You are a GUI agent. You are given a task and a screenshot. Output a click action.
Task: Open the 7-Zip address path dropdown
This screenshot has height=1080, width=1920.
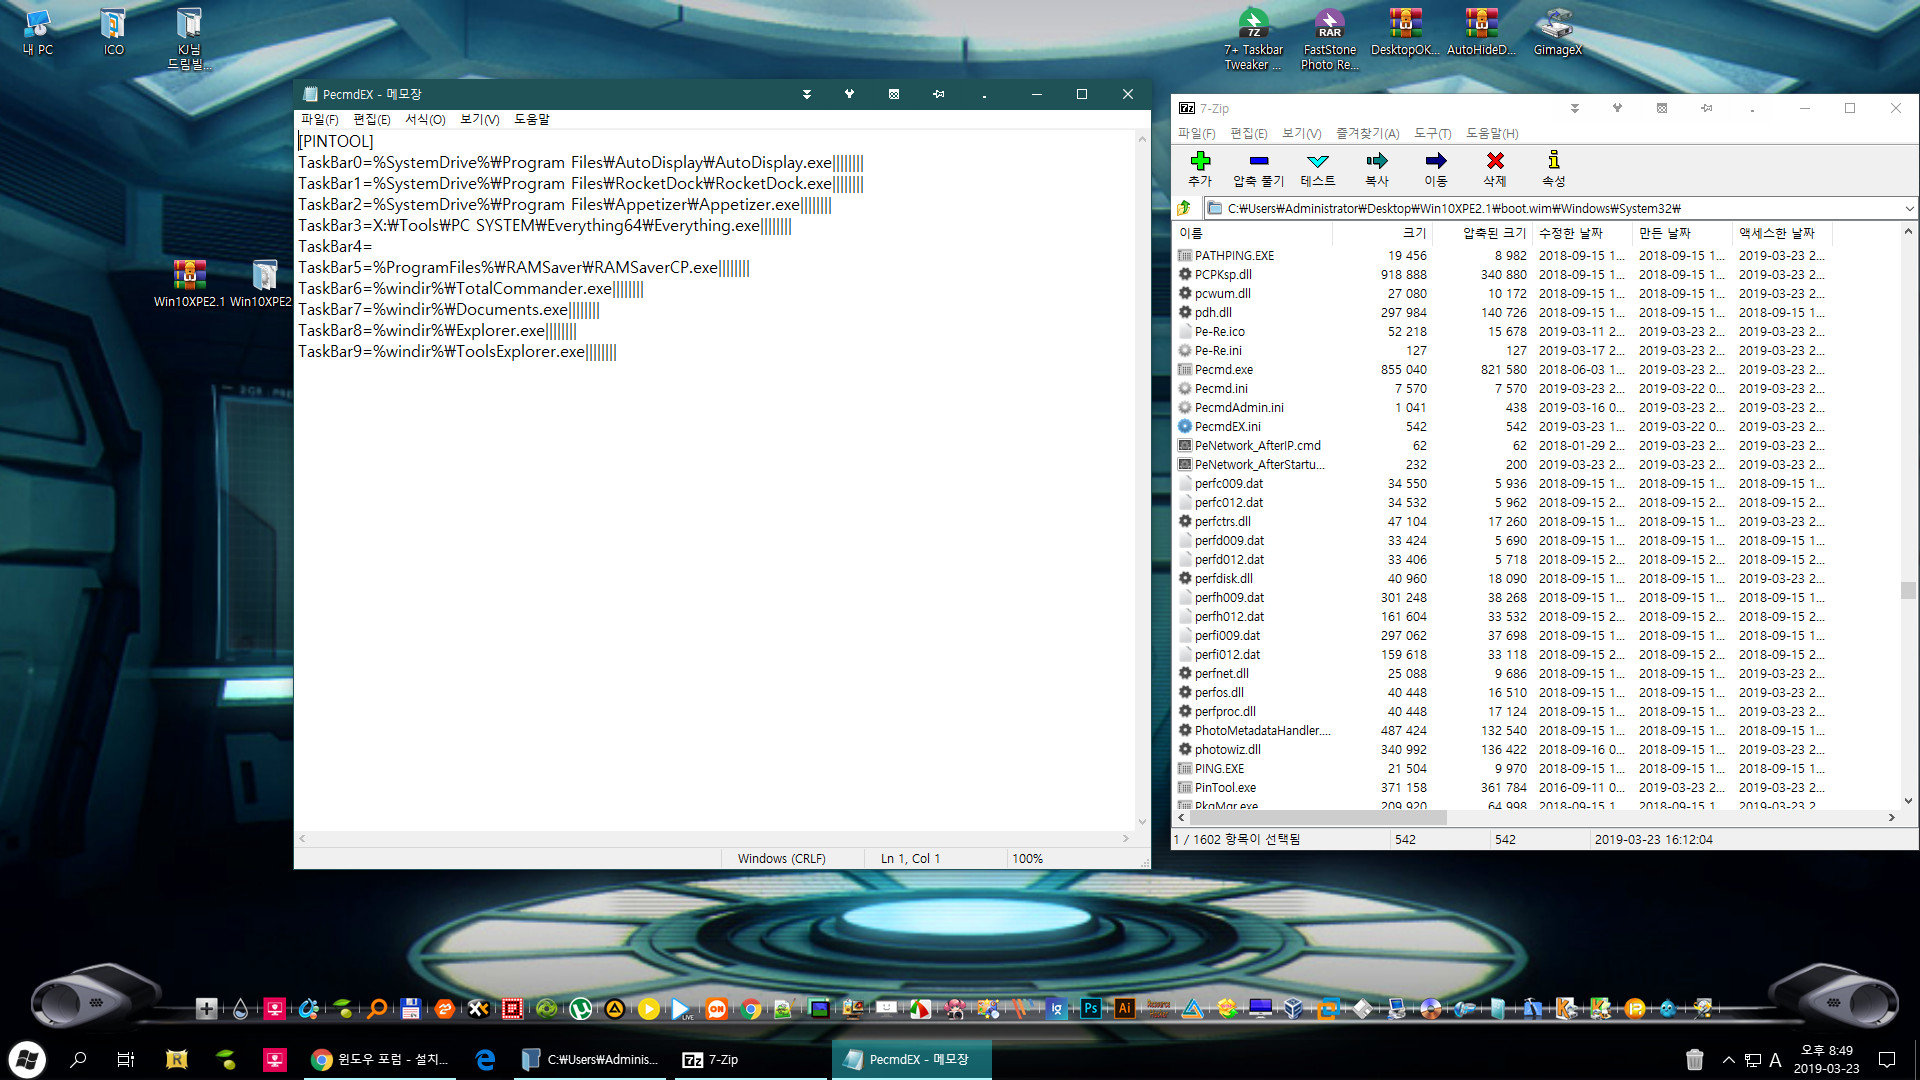pos(1909,208)
